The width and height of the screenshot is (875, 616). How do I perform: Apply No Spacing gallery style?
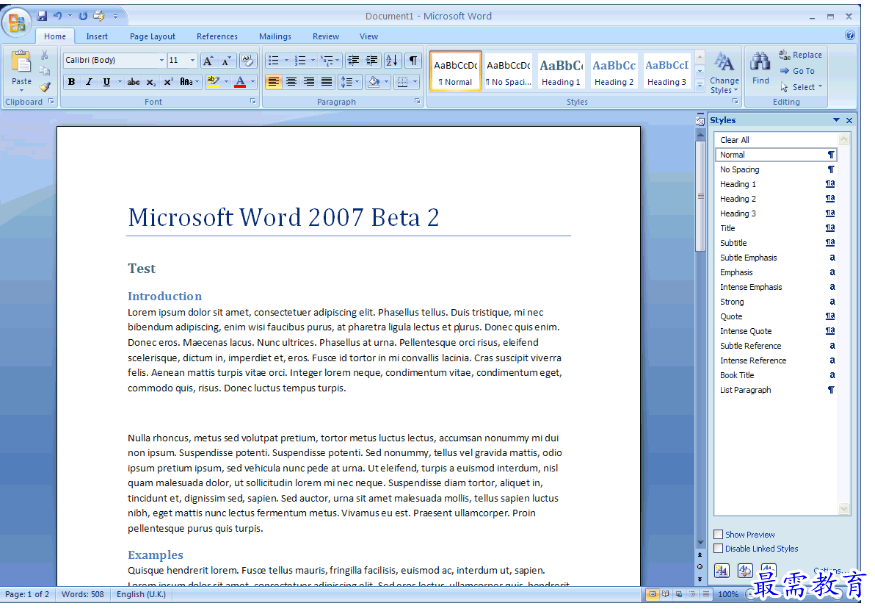(508, 71)
